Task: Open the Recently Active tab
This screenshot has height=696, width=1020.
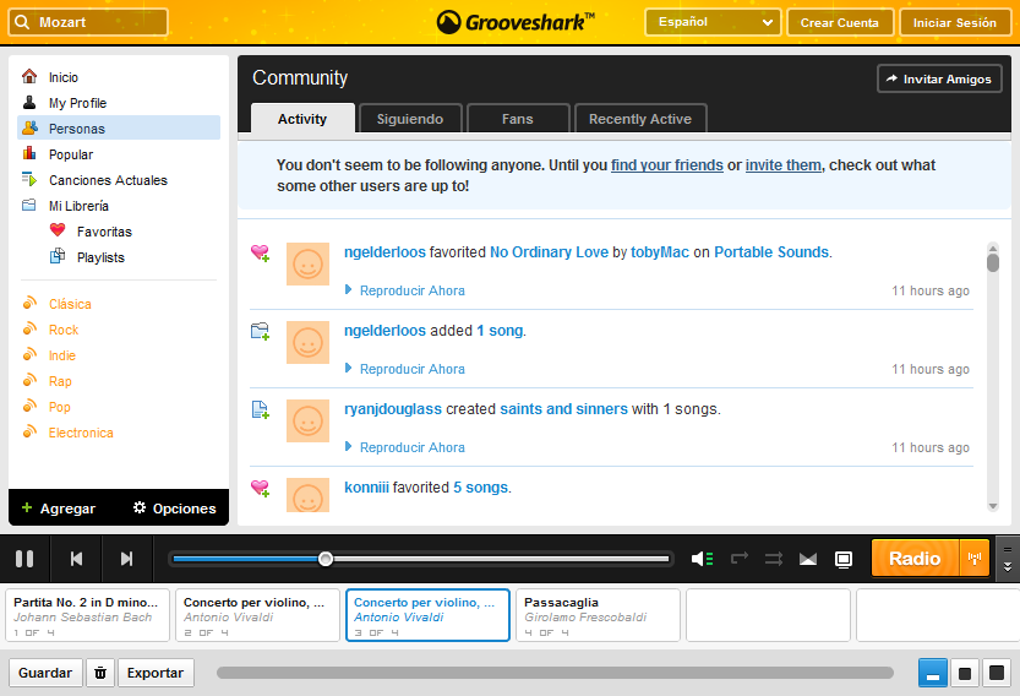Action: [640, 118]
